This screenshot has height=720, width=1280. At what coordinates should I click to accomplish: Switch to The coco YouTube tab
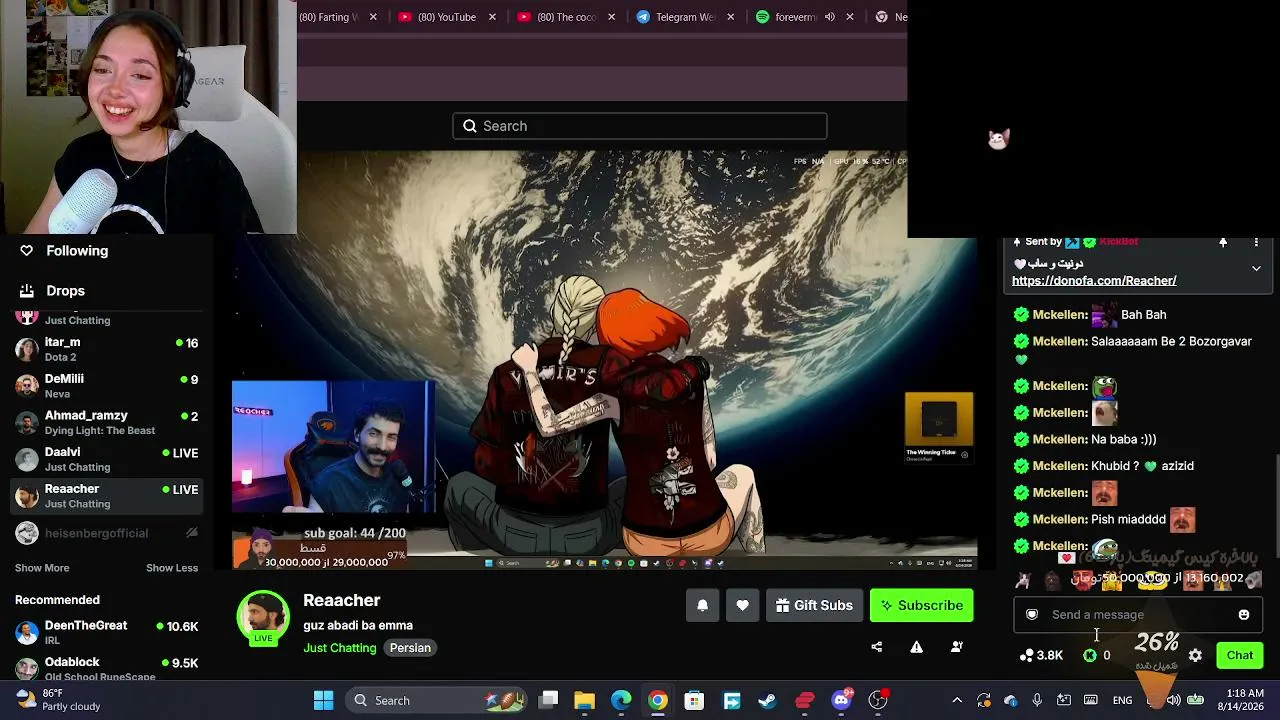point(565,17)
